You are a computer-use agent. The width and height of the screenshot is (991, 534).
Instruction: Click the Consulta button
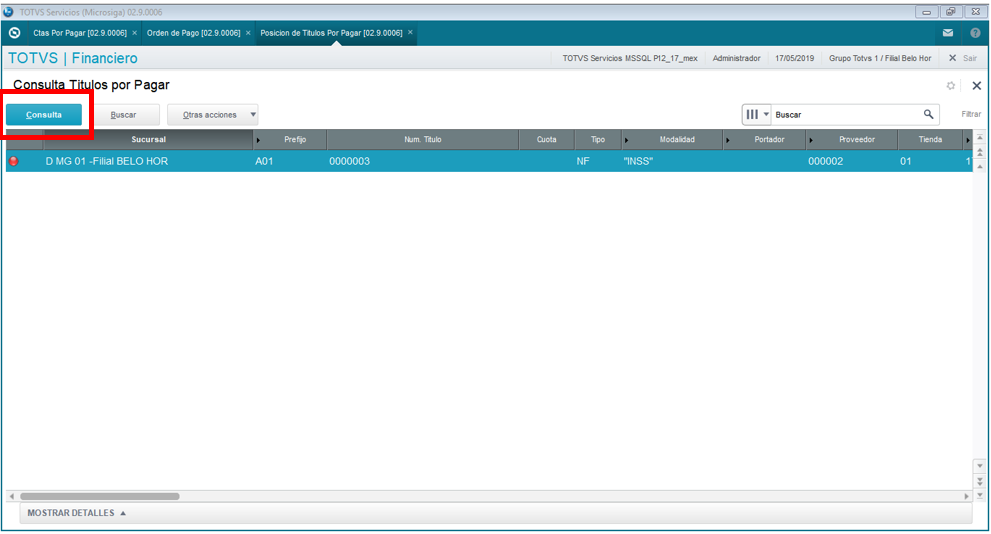[44, 114]
